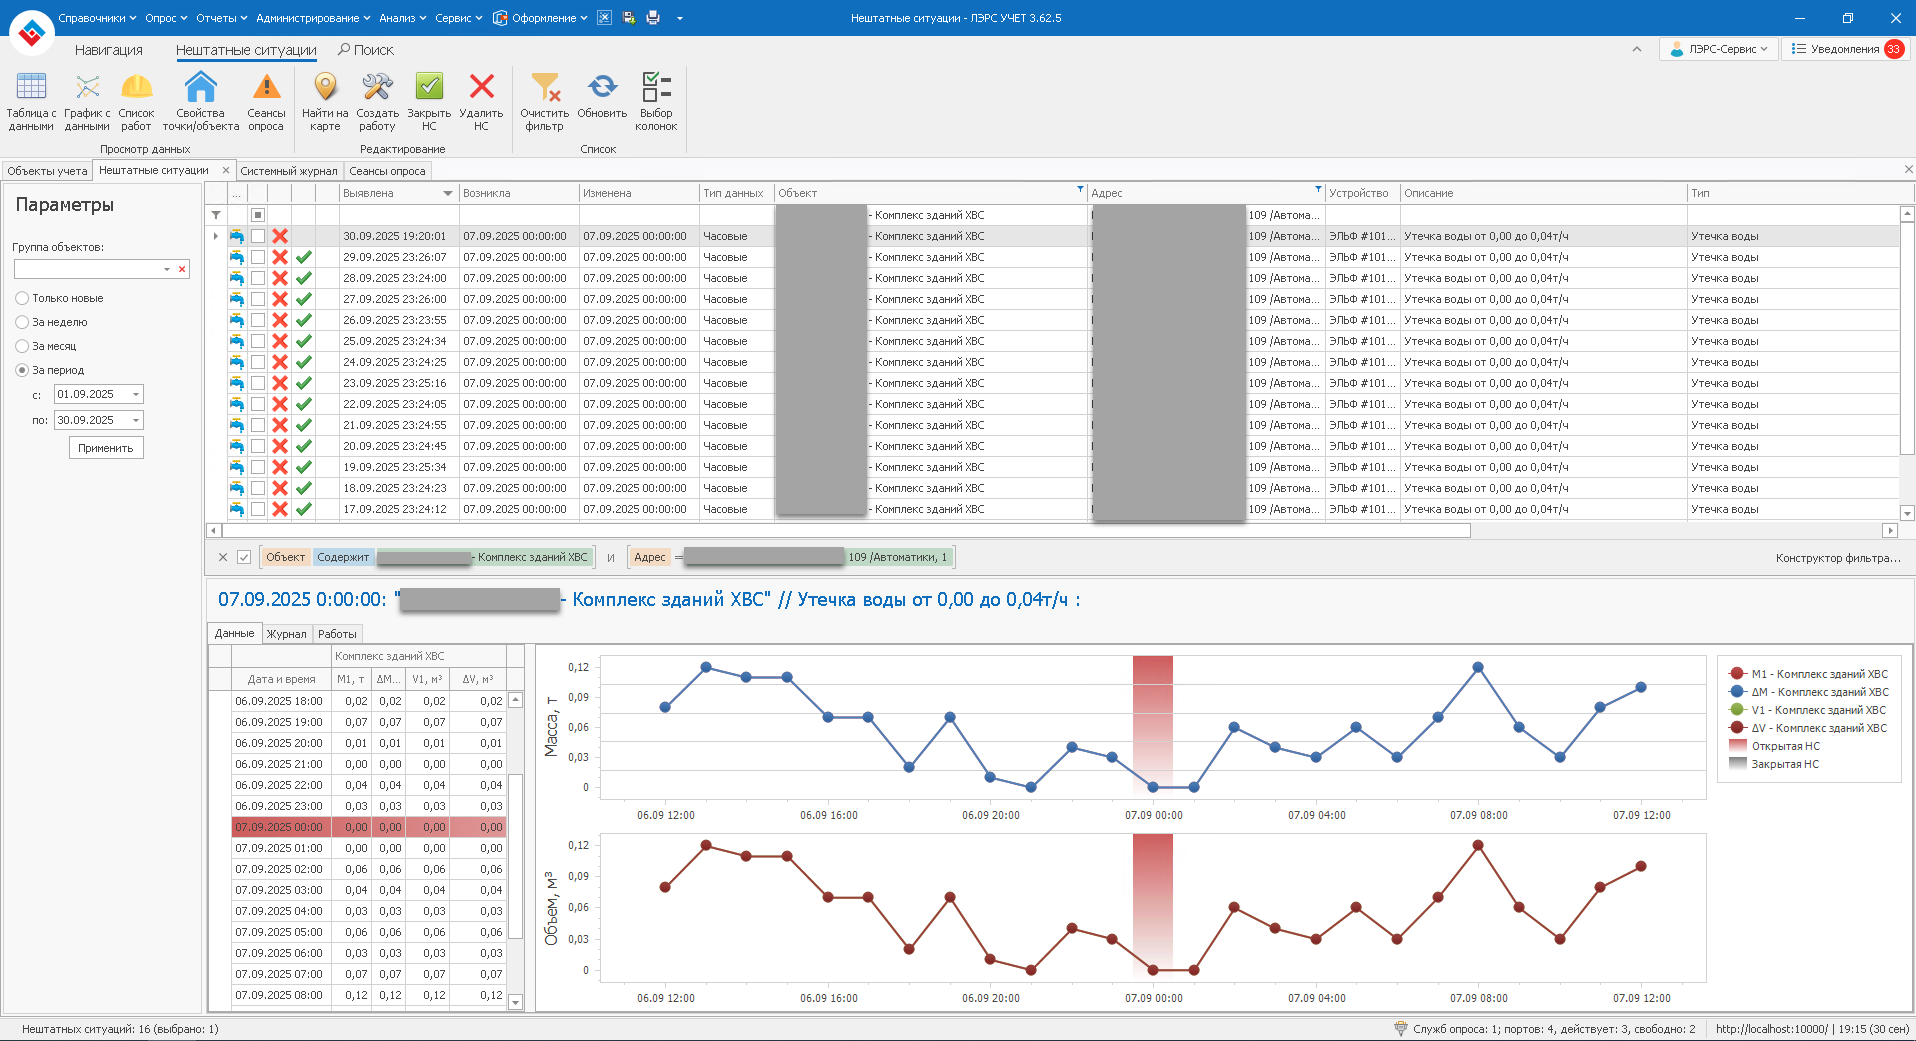Open the ЛЭРС-Сервис dropdown
The height and width of the screenshot is (1041, 1916).
(x=1719, y=49)
